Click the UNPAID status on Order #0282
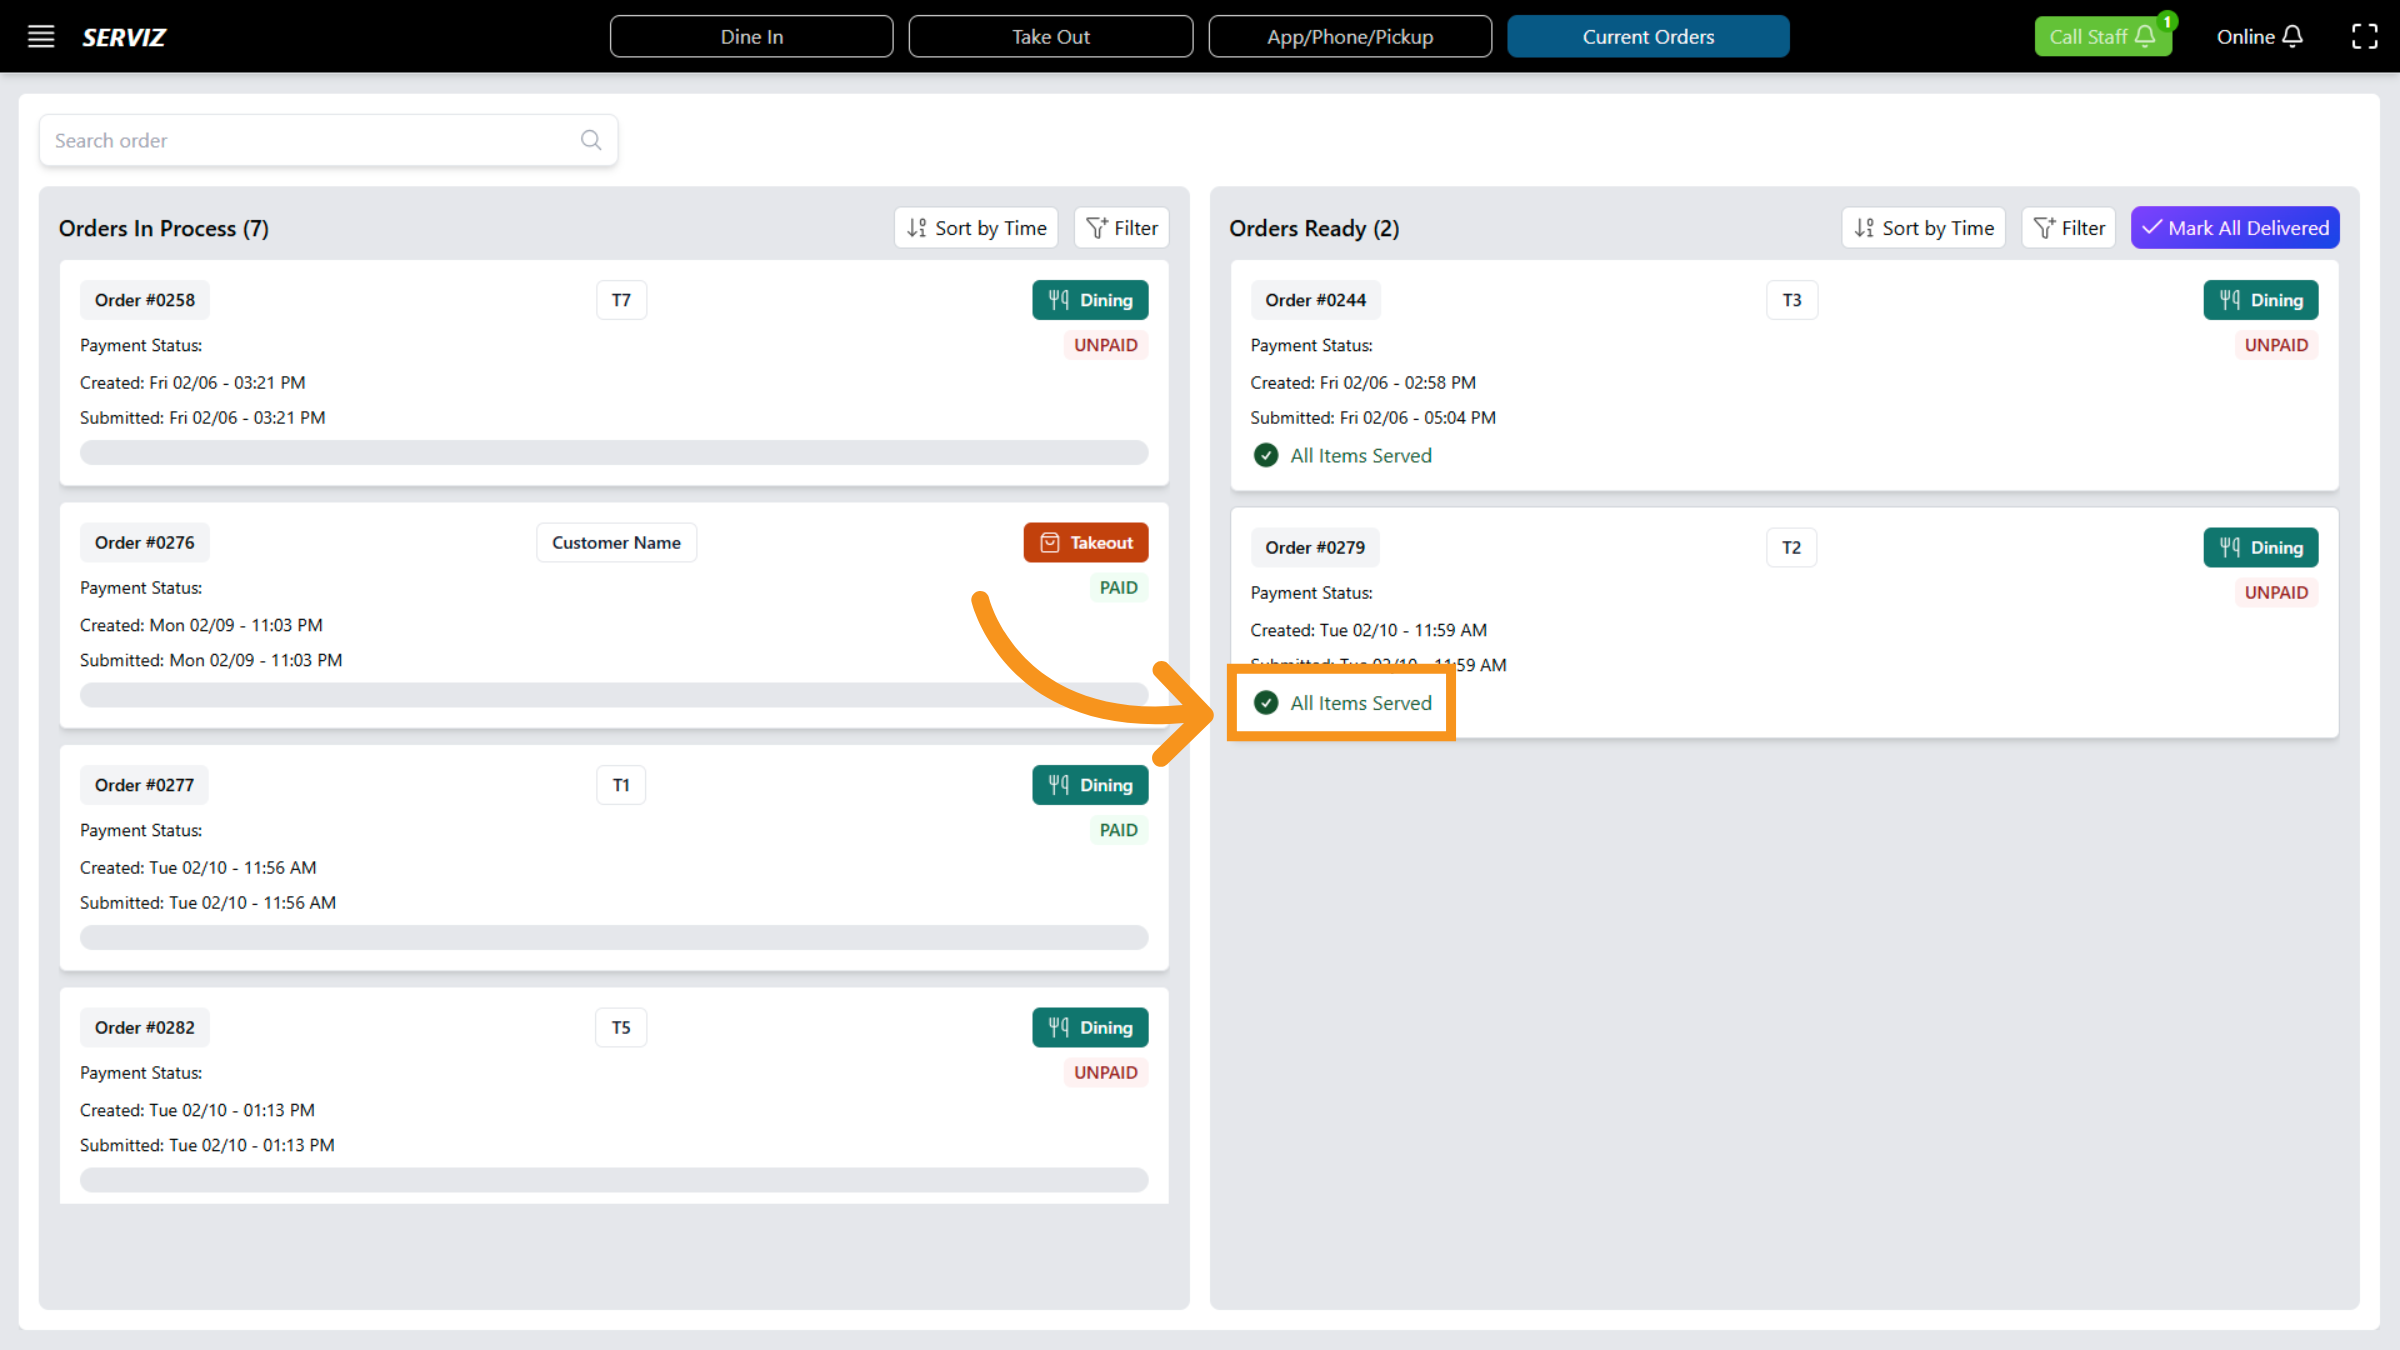This screenshot has width=2400, height=1350. click(x=1105, y=1073)
